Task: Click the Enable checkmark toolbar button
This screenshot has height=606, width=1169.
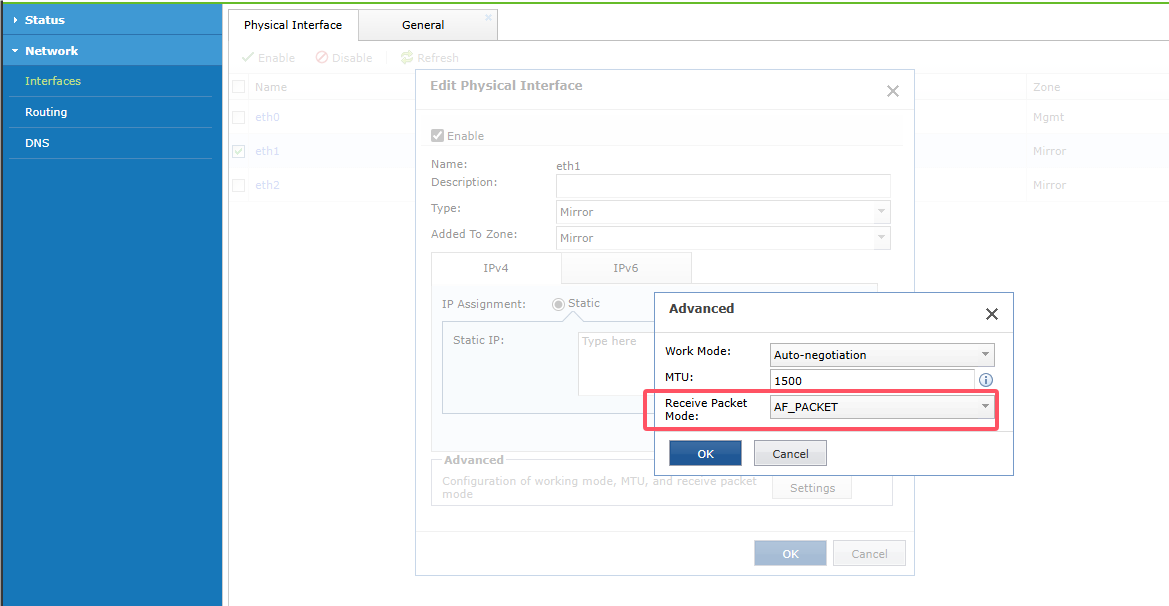Action: click(248, 58)
